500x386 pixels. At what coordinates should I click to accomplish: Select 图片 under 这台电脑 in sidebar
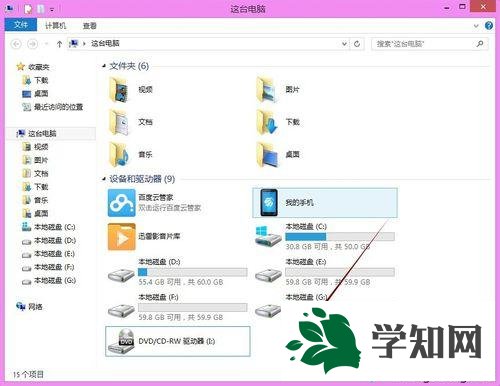tap(41, 160)
